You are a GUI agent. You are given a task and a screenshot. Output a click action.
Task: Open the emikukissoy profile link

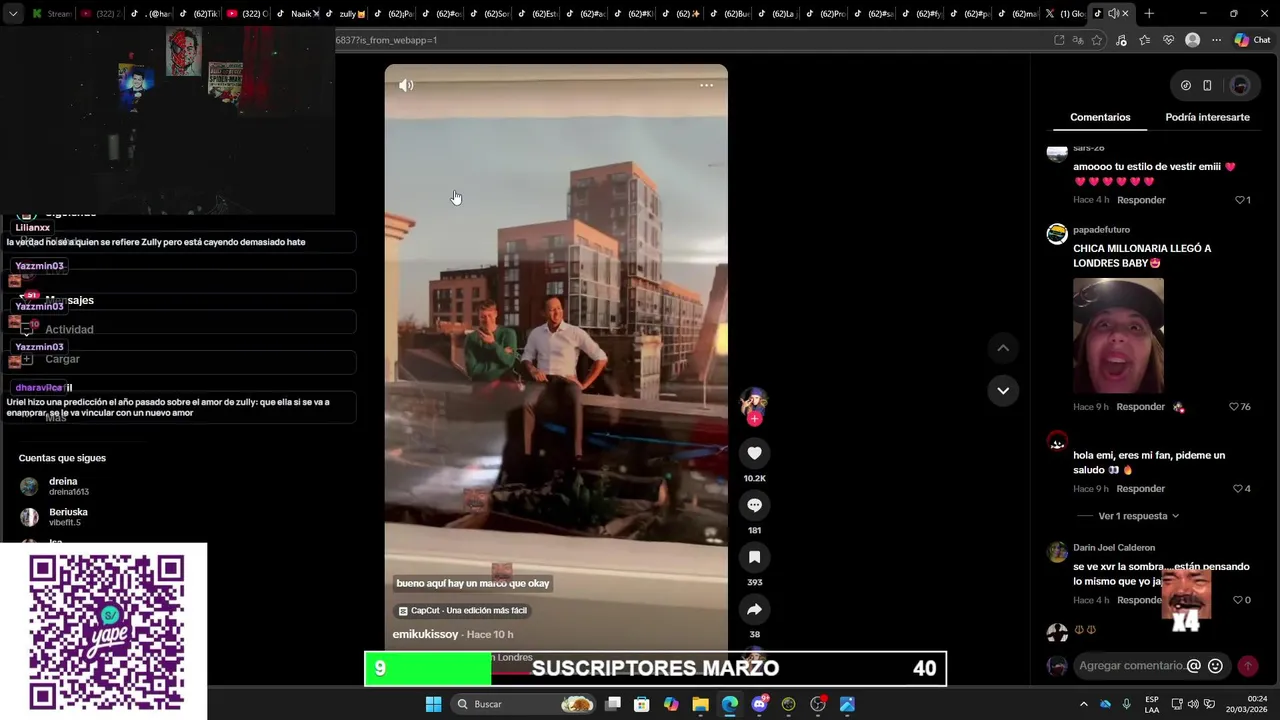point(425,635)
